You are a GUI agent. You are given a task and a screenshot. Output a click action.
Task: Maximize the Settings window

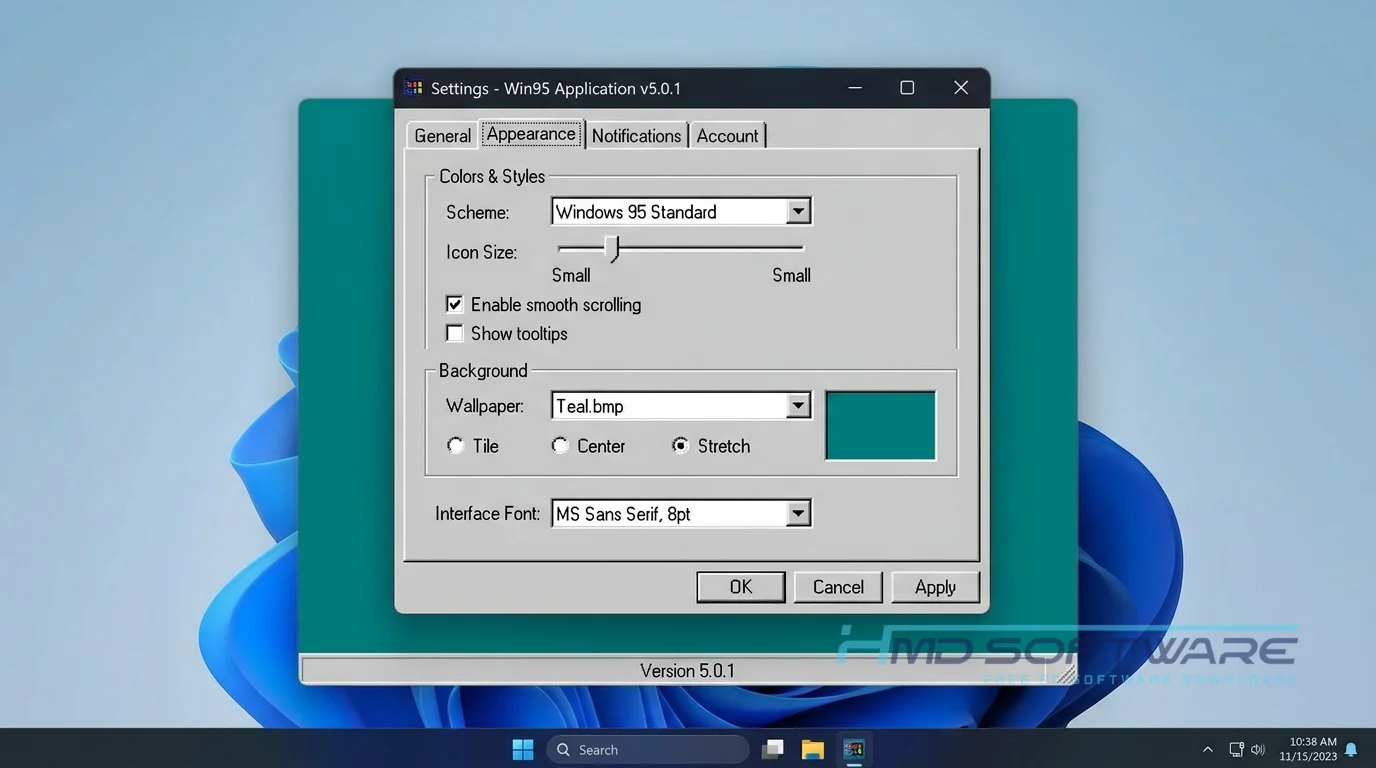coord(907,88)
